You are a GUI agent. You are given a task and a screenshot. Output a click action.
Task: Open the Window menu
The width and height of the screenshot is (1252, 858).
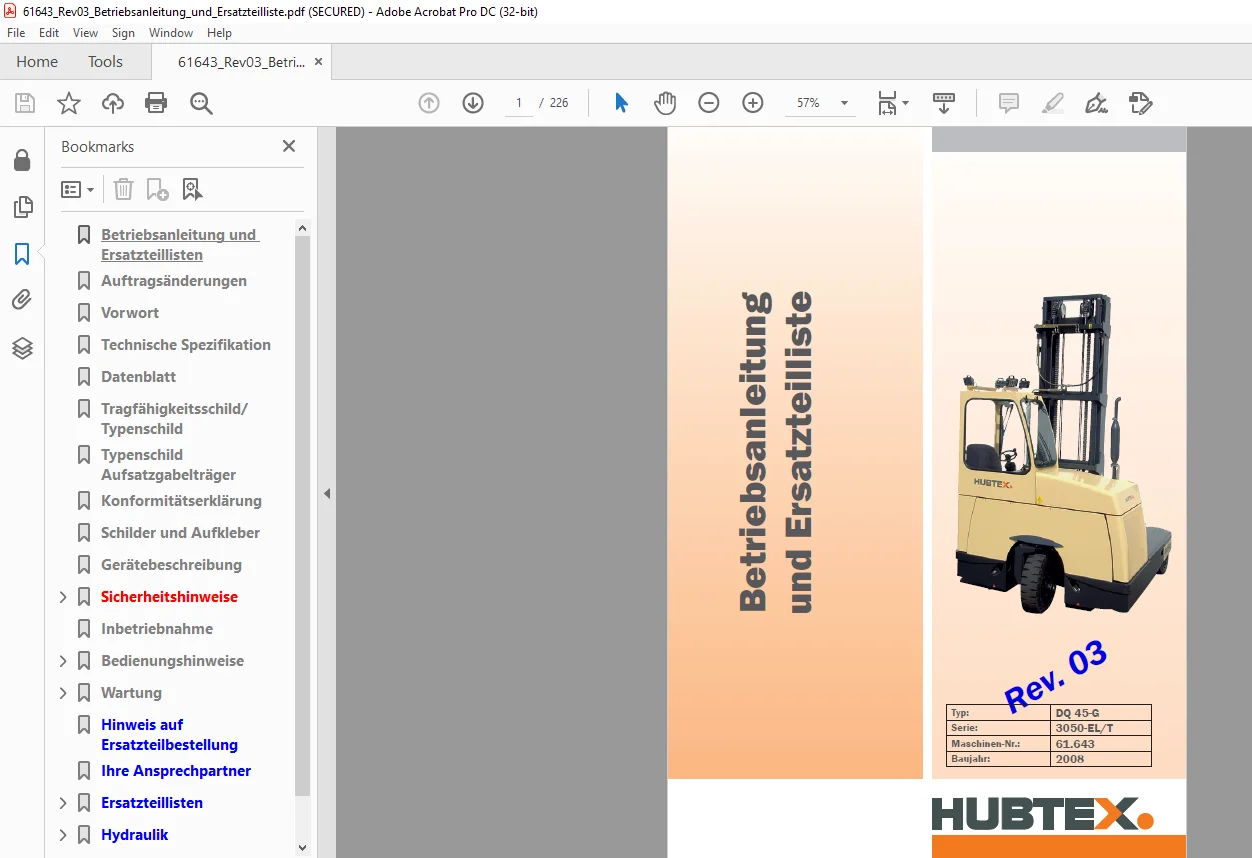tap(171, 33)
